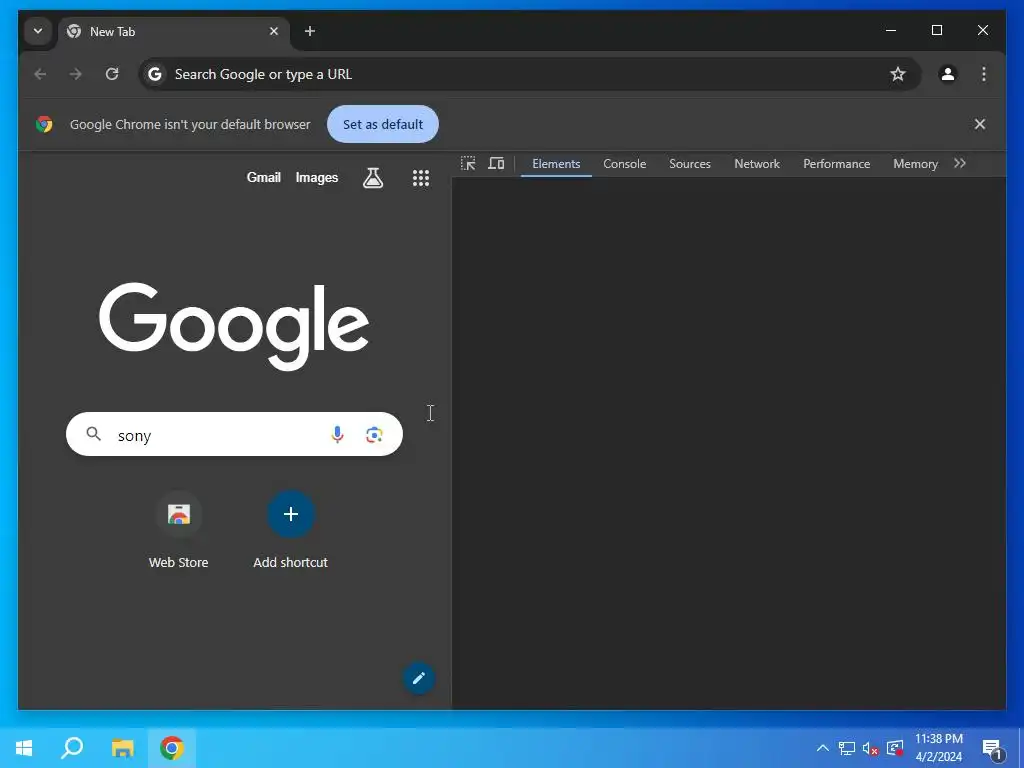This screenshot has width=1024, height=768.
Task: Open the Windows notification center
Action: [993, 748]
